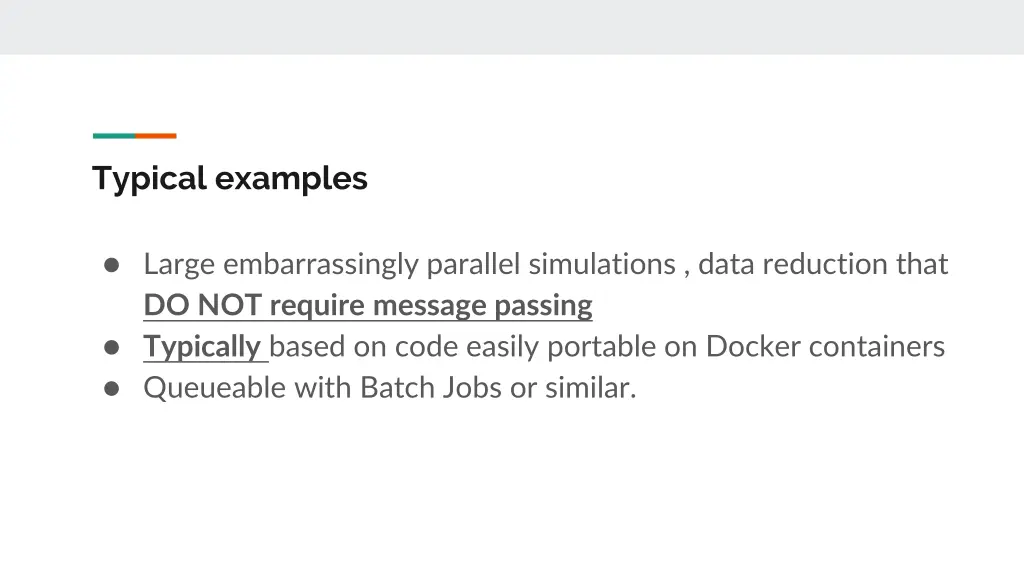Select the teal accent line segment
Image resolution: width=1024 pixels, height=576 pixels.
pos(114,136)
